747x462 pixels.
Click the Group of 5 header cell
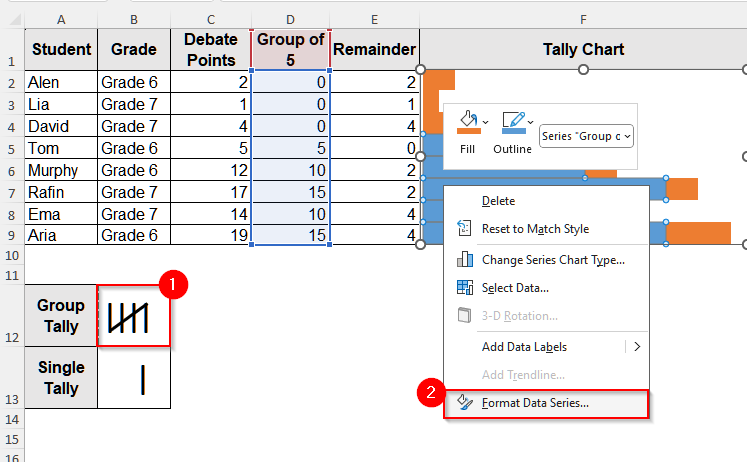(x=290, y=50)
